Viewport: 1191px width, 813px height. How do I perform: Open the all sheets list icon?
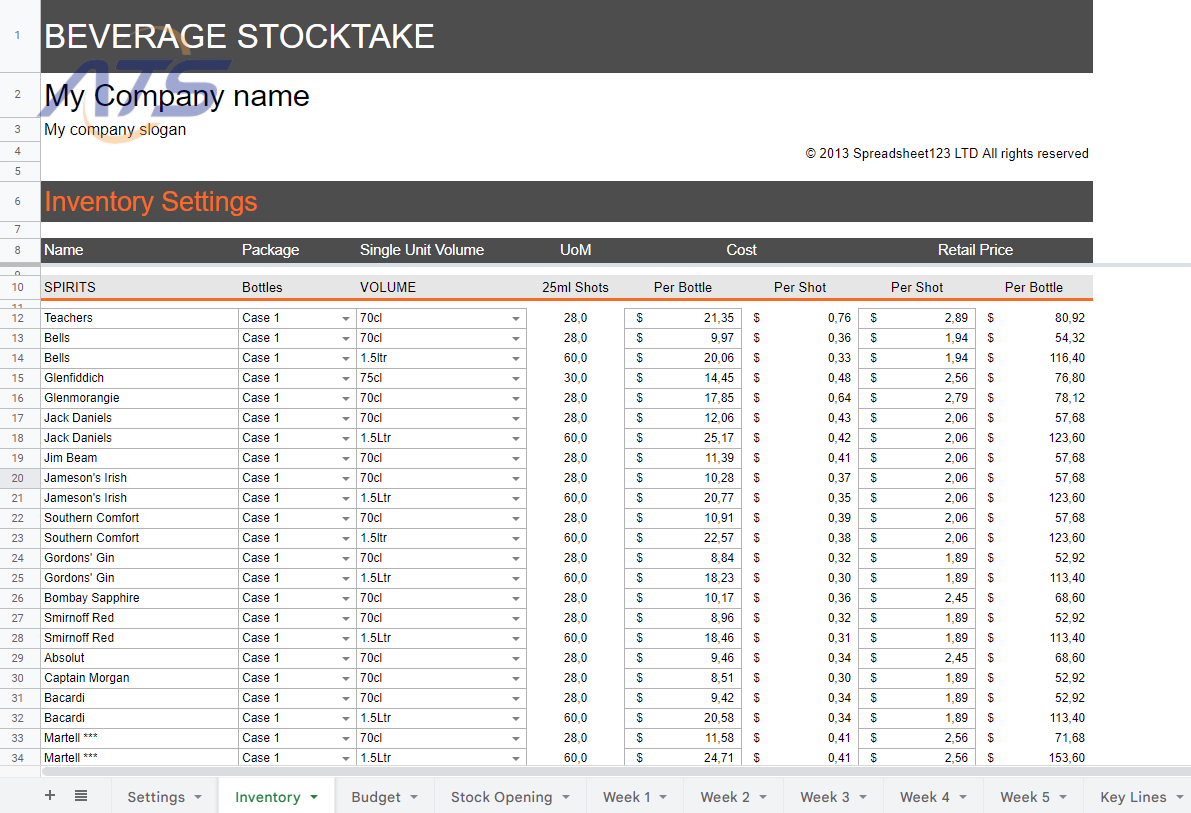[x=81, y=796]
